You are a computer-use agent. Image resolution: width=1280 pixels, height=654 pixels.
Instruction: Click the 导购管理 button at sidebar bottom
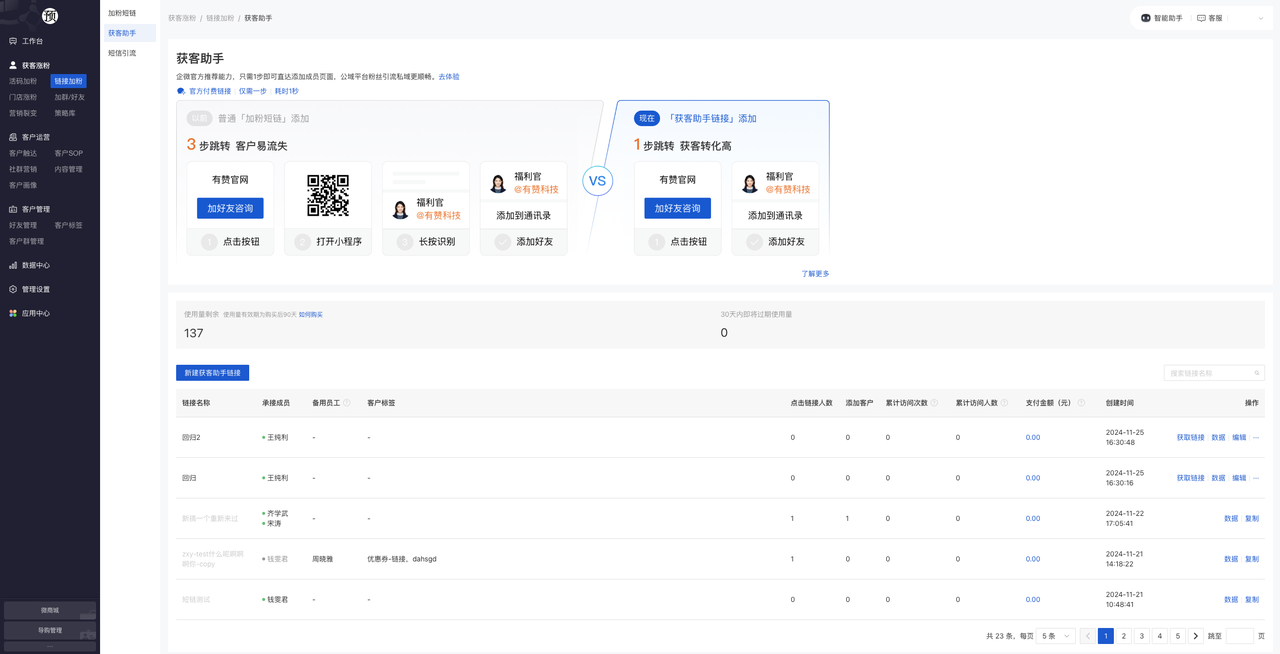point(50,630)
